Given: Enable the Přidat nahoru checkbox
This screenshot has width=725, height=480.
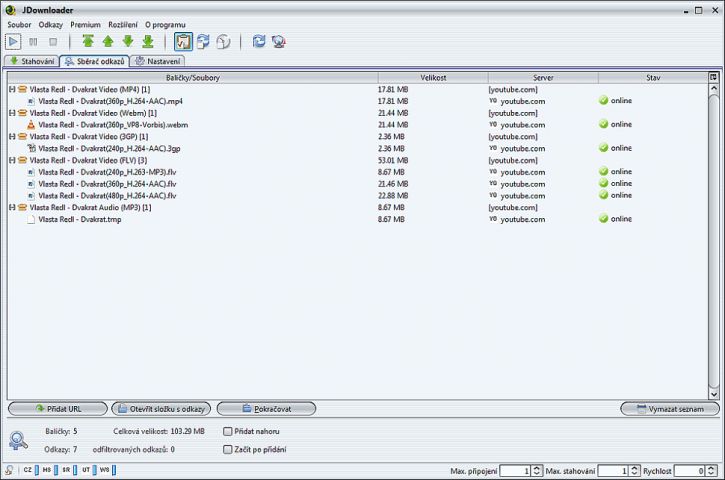Looking at the screenshot, I should (227, 431).
